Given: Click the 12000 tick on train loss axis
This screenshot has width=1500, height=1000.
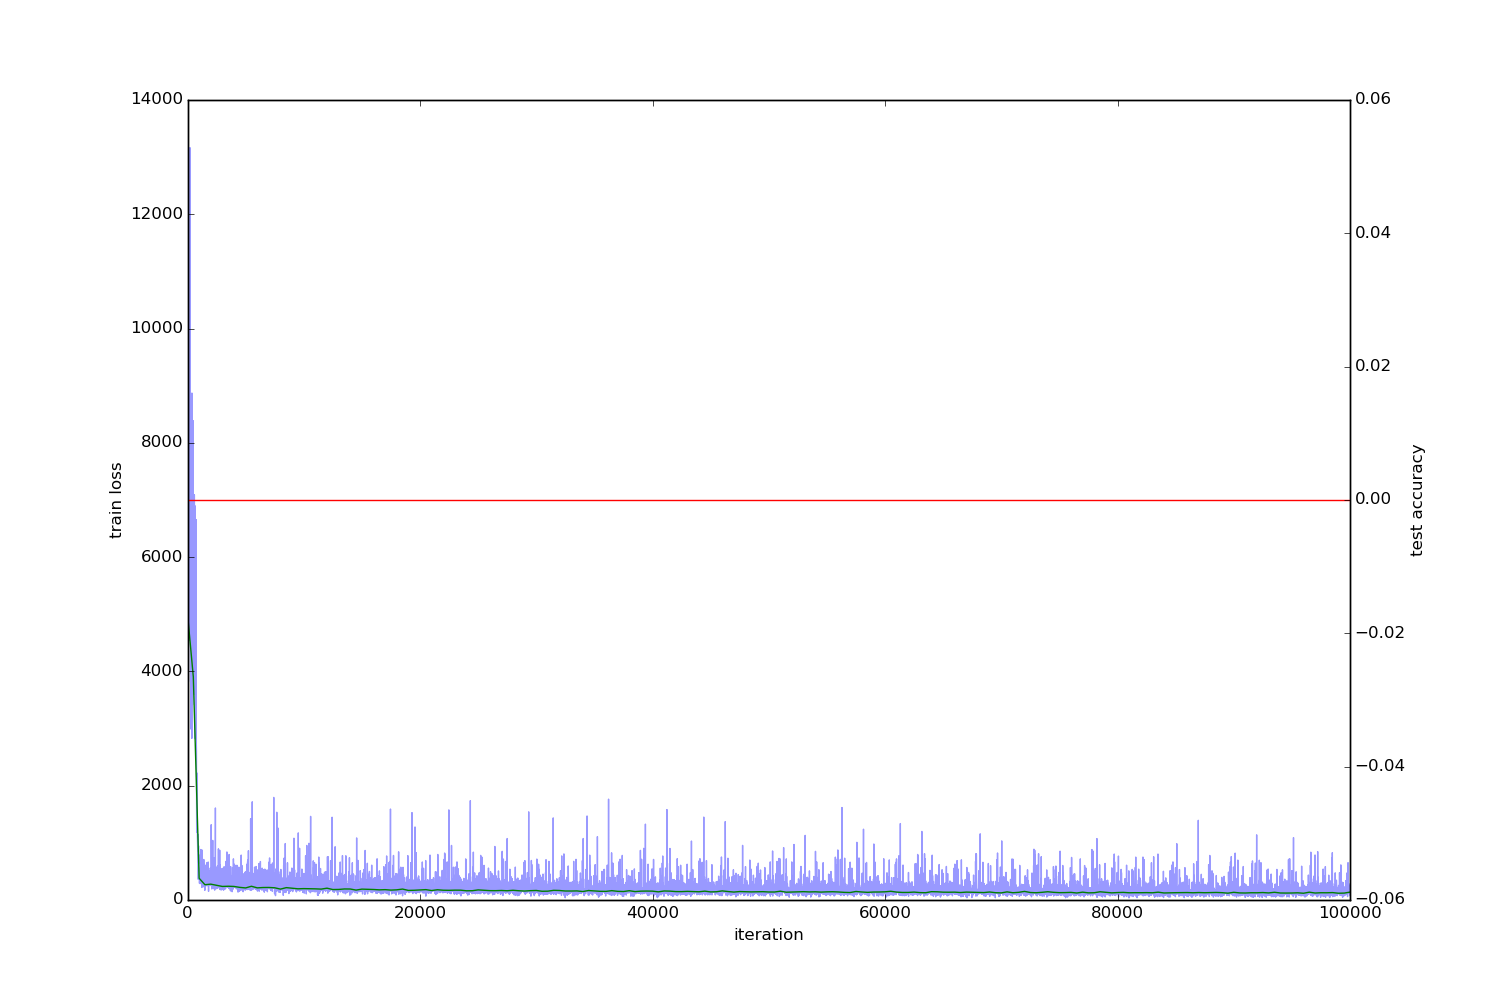Looking at the screenshot, I should click(x=157, y=214).
